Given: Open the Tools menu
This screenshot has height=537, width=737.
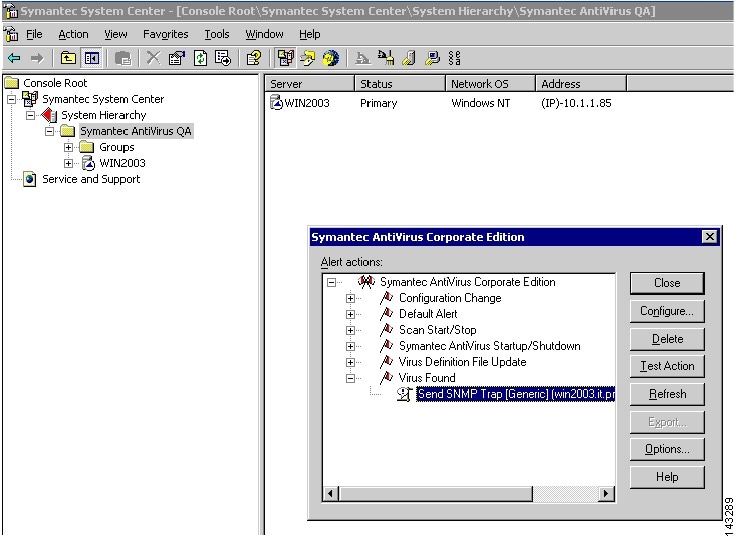Looking at the screenshot, I should tap(217, 34).
